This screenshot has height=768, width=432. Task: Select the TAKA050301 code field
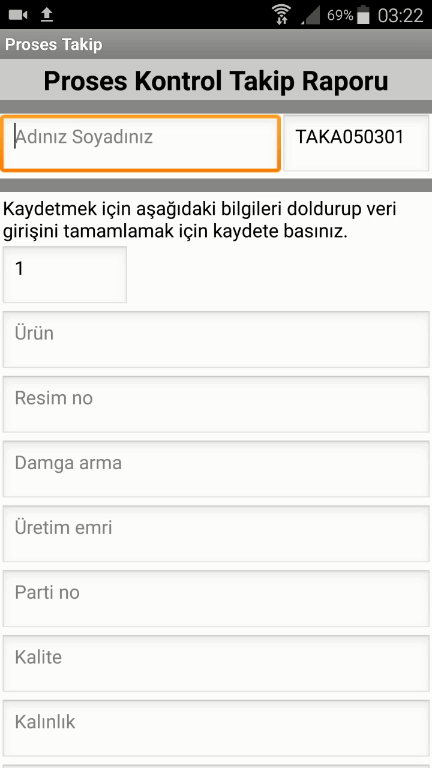pos(356,143)
